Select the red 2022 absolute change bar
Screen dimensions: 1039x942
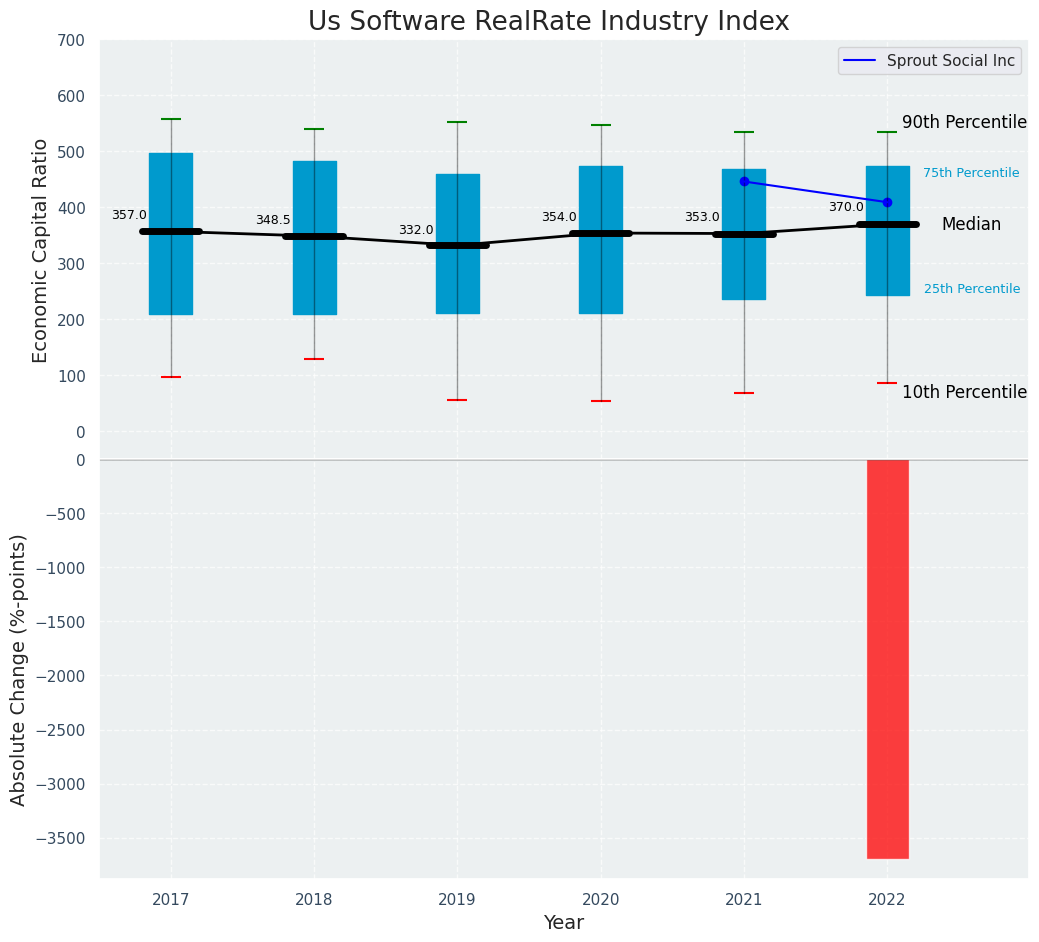(x=887, y=659)
